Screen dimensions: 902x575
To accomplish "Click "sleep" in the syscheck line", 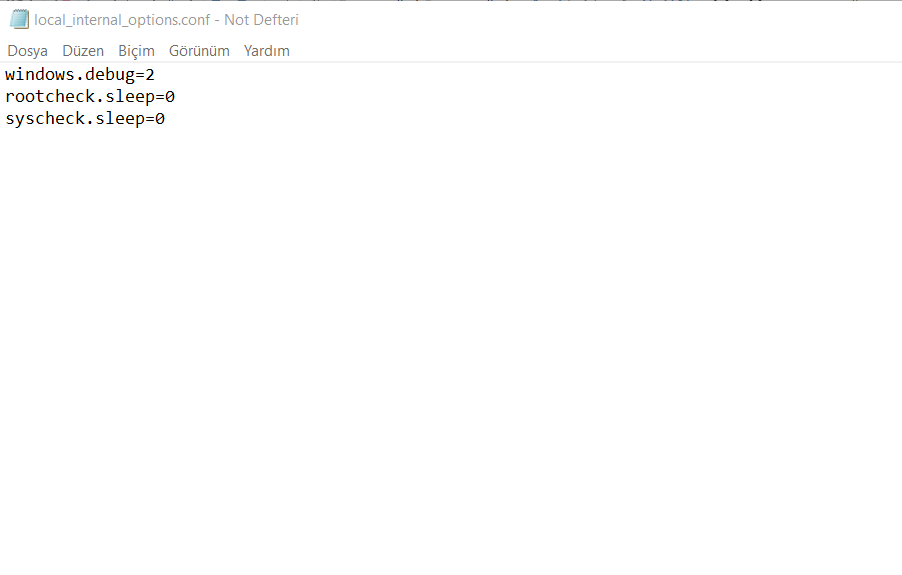I will pos(119,118).
